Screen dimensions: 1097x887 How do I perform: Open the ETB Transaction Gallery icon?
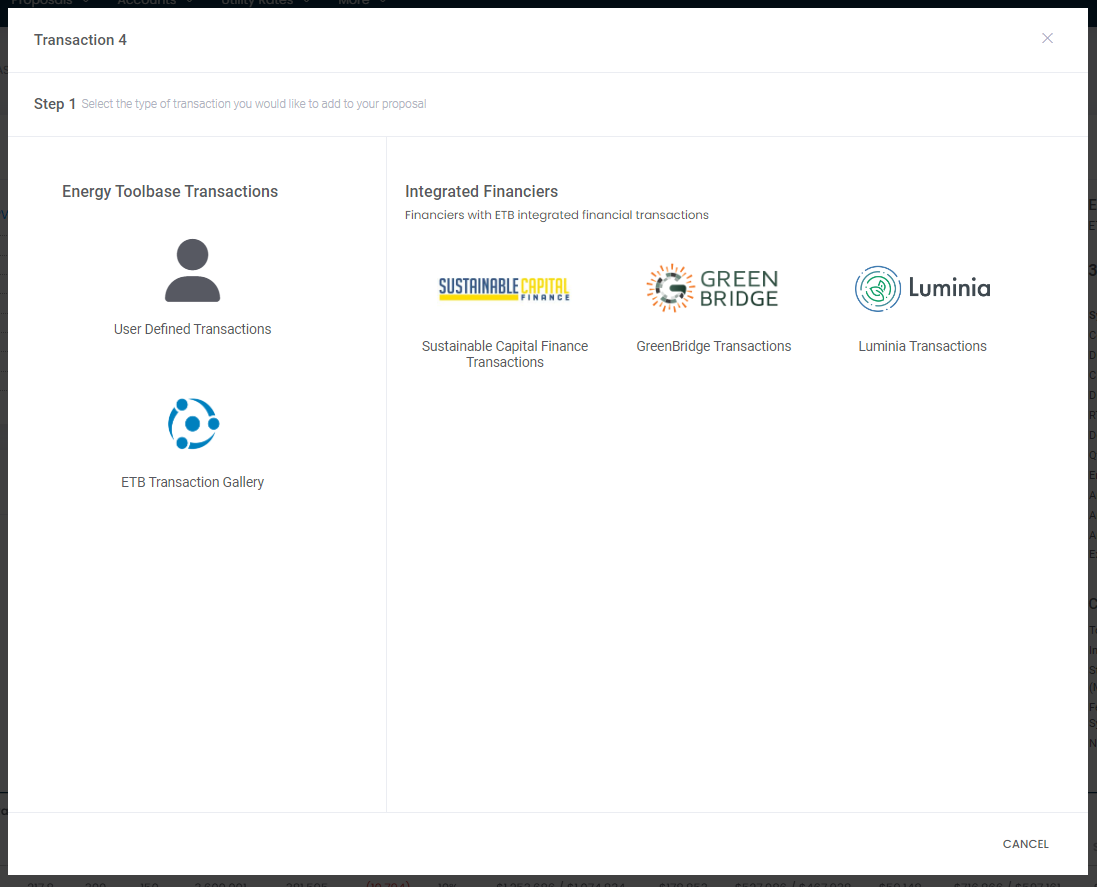[193, 424]
